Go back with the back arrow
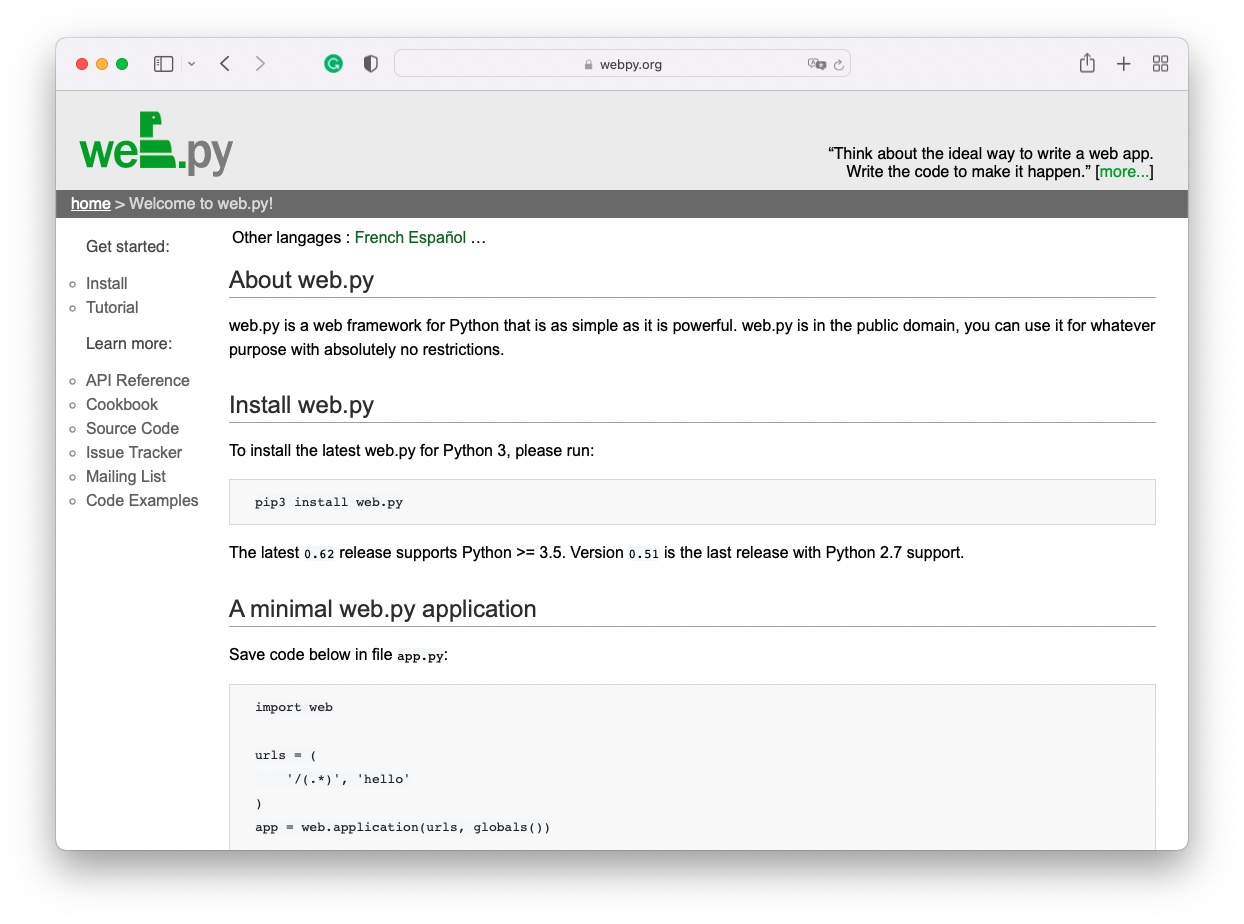The image size is (1244, 924). point(225,64)
